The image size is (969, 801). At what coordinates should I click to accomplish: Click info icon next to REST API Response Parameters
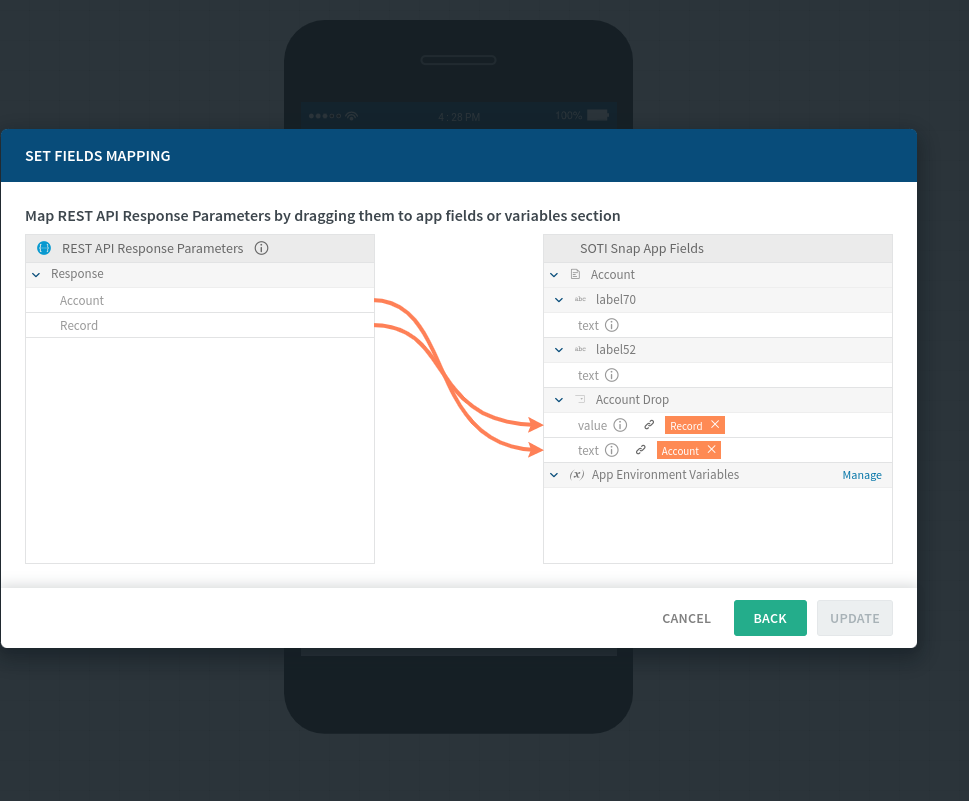pyautogui.click(x=261, y=248)
